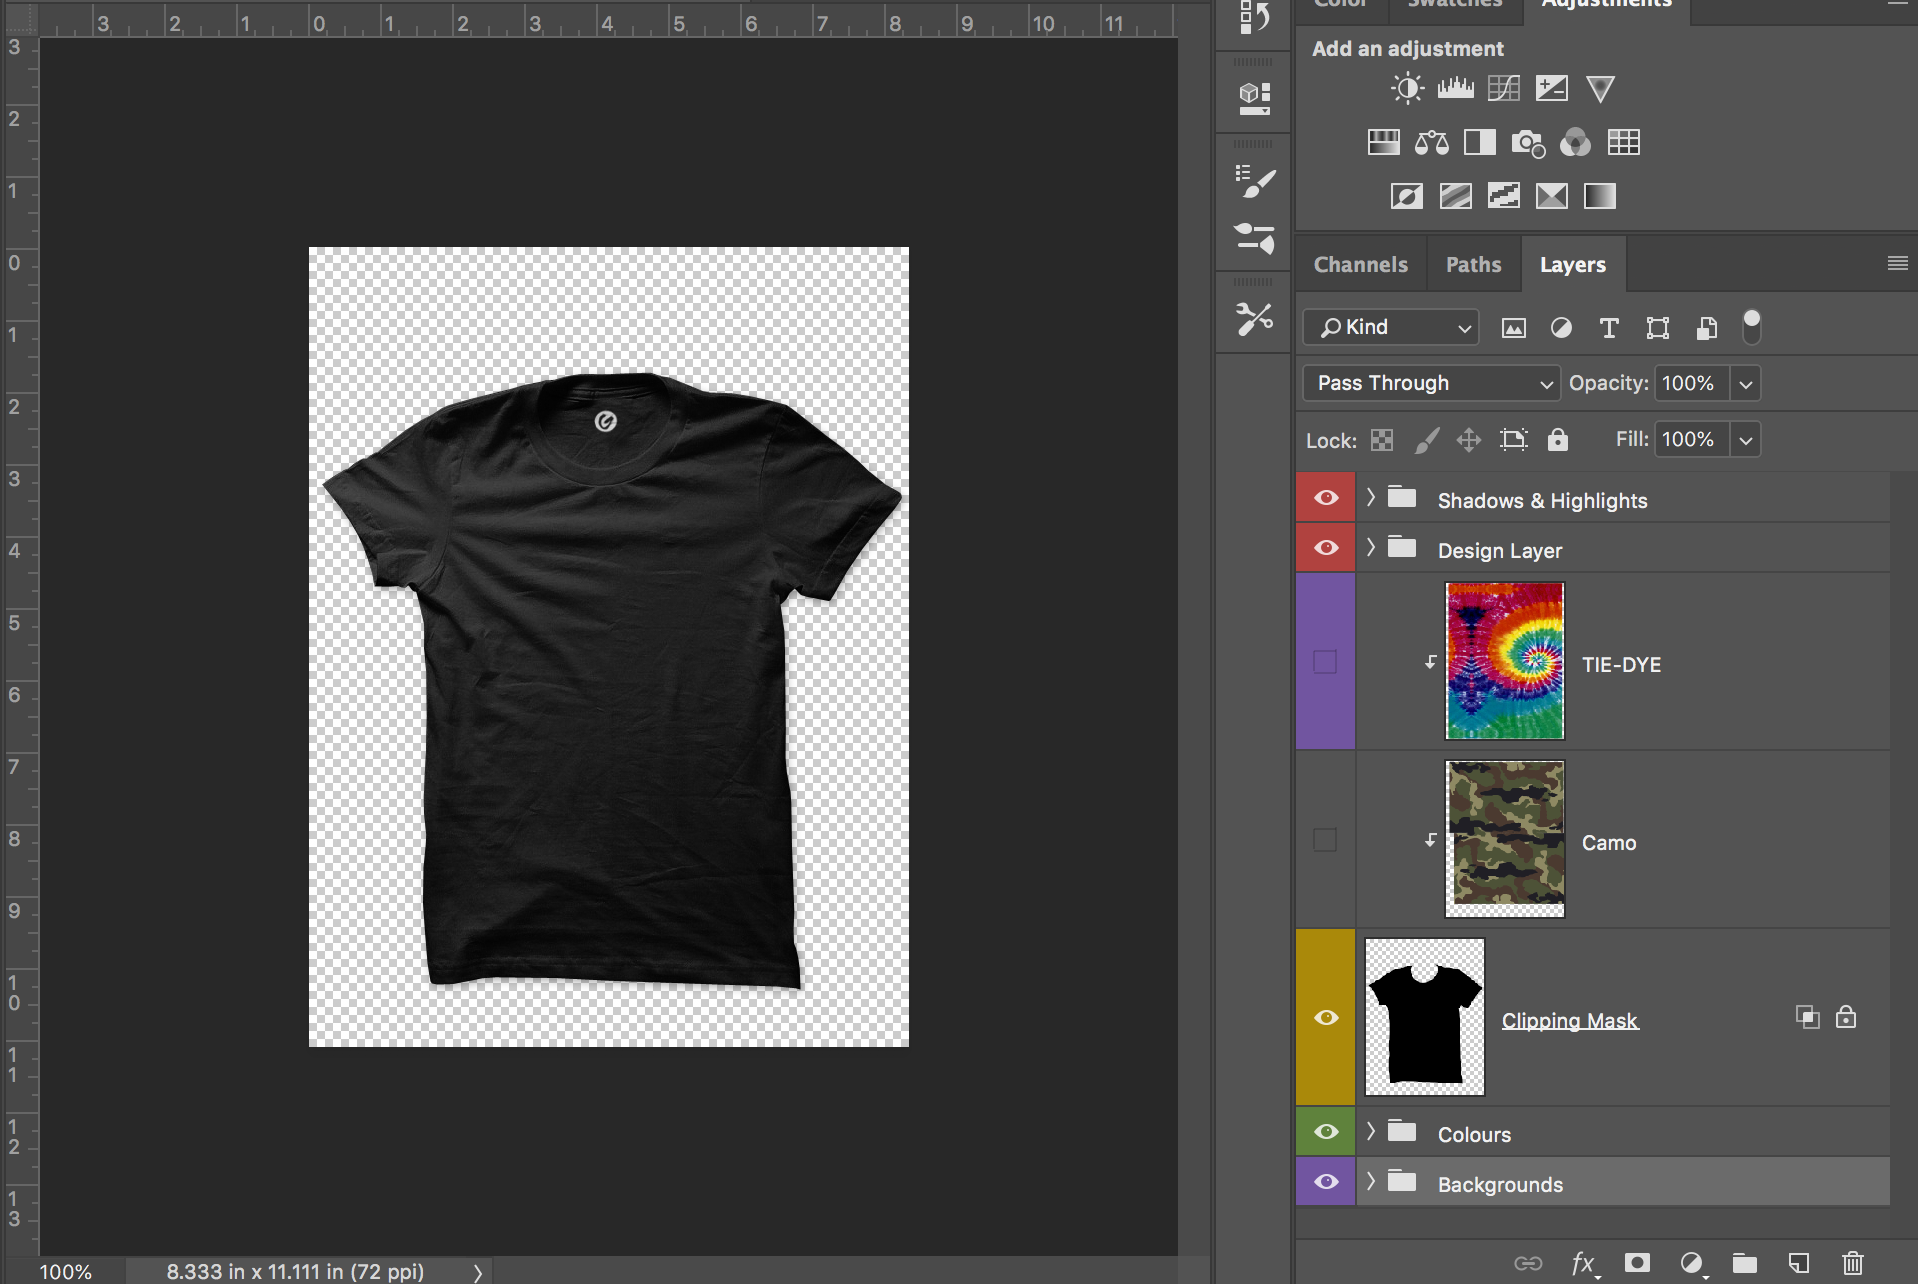Click the delete layer trash icon

pos(1852,1263)
